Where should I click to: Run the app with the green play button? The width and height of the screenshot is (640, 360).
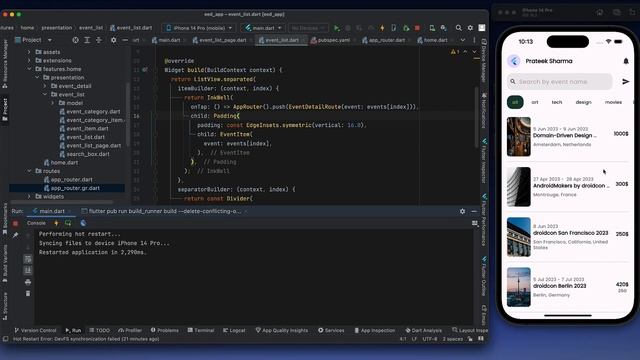point(336,28)
